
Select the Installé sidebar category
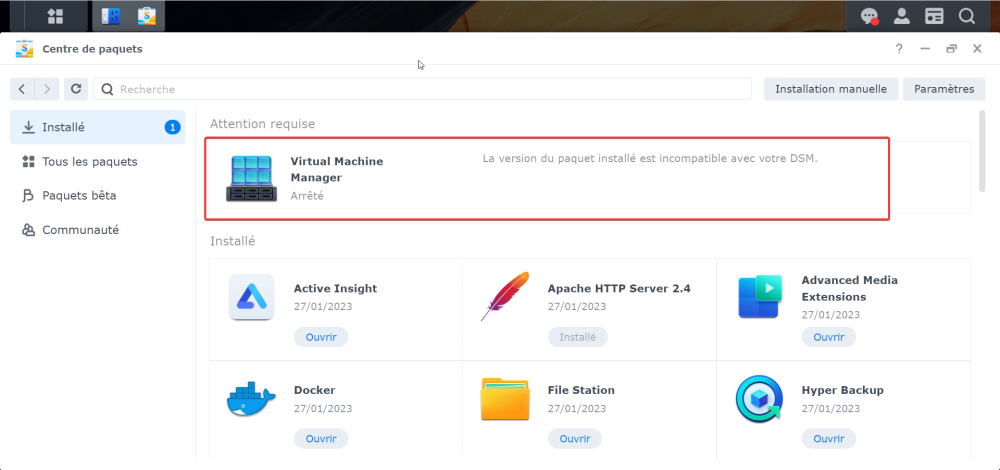[x=98, y=127]
